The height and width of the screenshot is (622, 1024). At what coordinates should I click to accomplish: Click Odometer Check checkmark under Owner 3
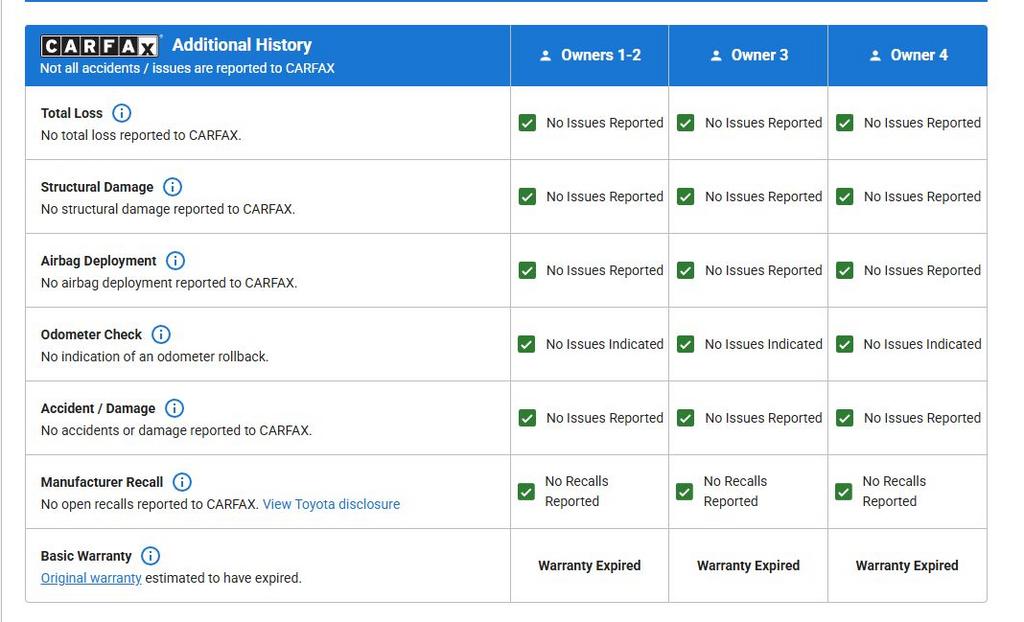coord(686,344)
